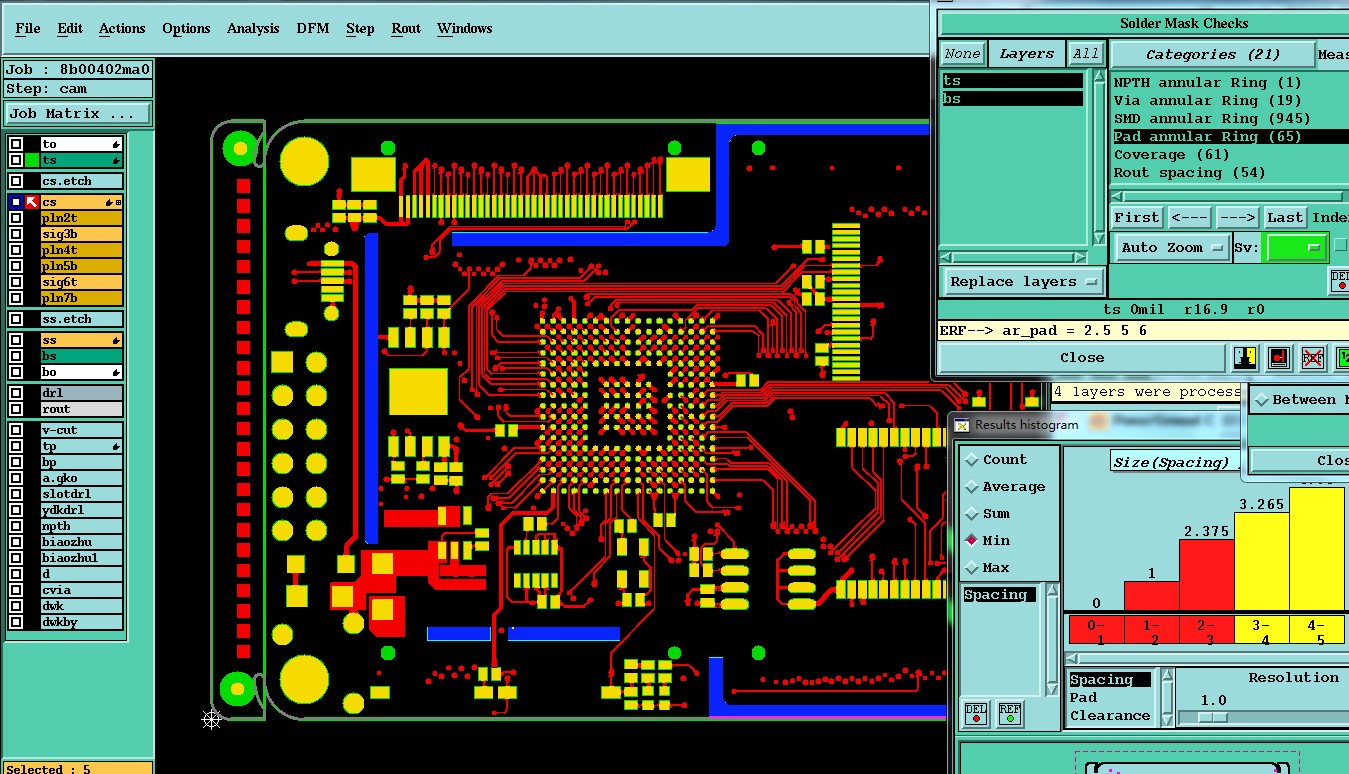The image size is (1349, 774).
Task: Open the Size(Spacing) histogram dropdown
Action: [x=1174, y=462]
